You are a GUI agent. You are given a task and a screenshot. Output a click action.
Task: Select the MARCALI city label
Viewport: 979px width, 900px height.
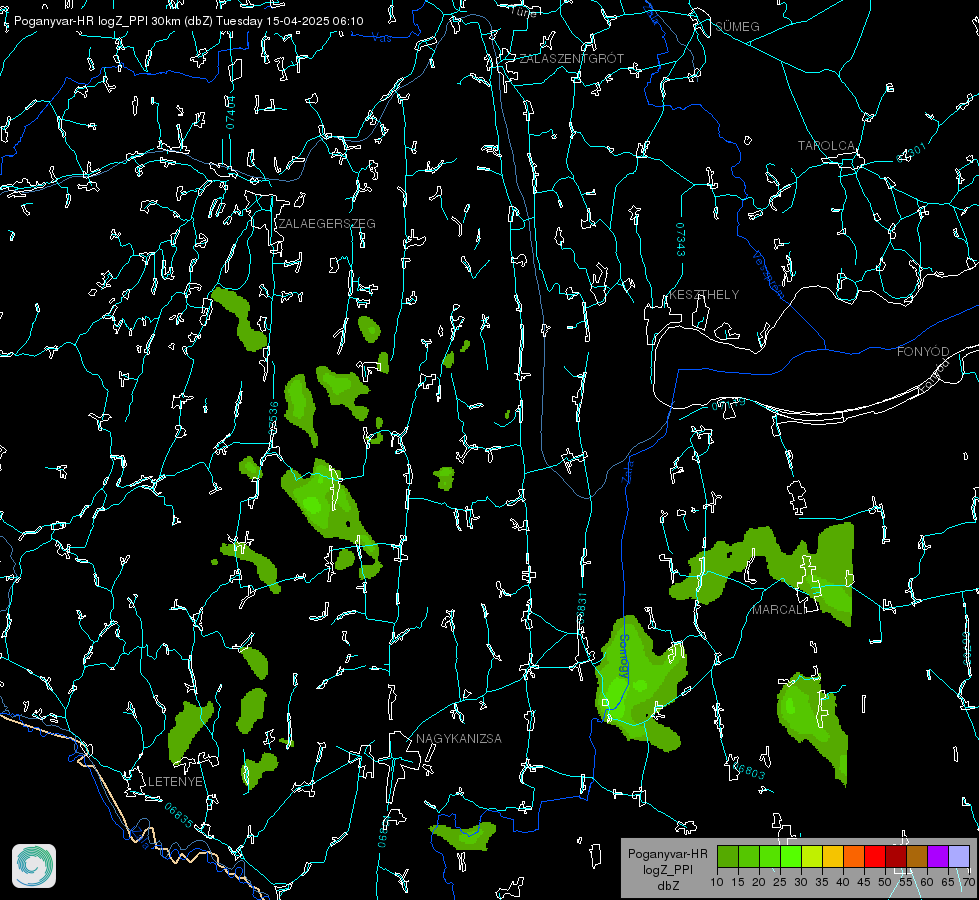[778, 609]
